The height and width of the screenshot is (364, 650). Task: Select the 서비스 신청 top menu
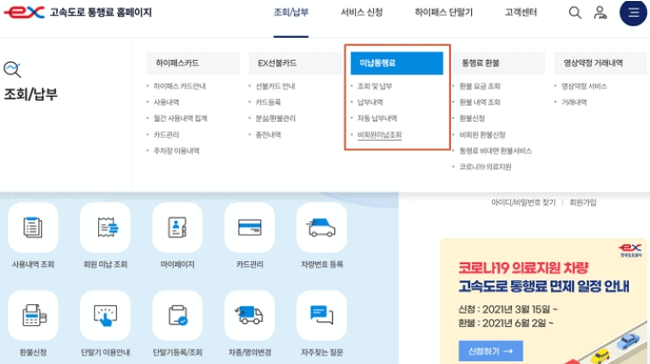pos(361,12)
